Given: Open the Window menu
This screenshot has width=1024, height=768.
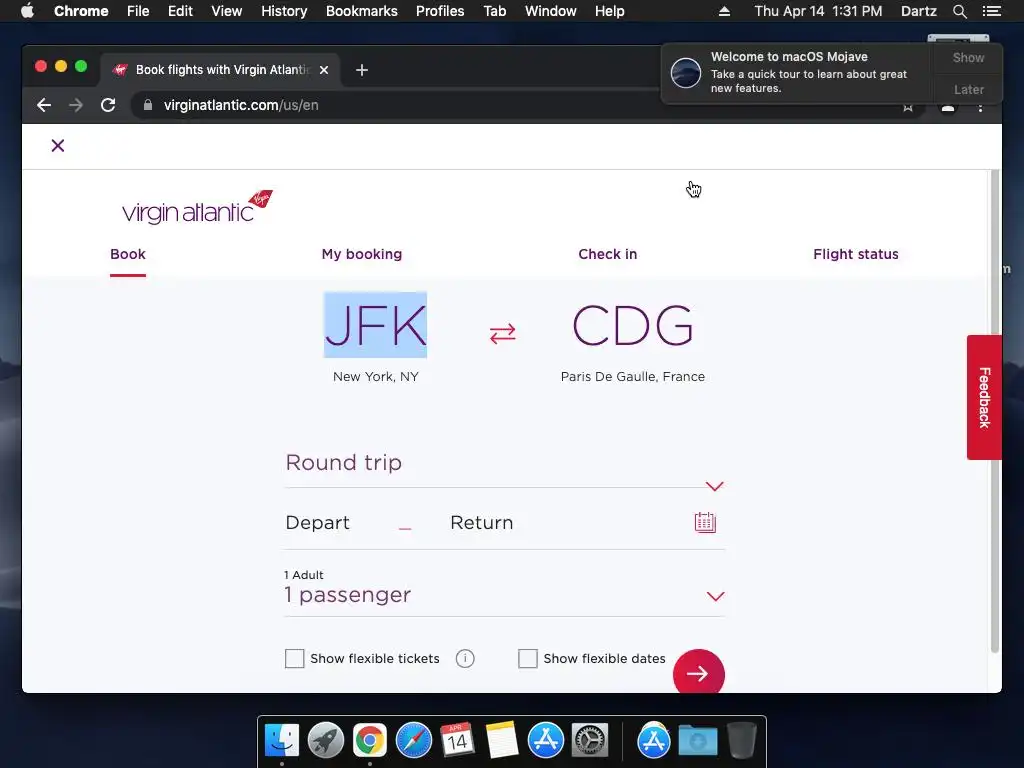Looking at the screenshot, I should [551, 11].
